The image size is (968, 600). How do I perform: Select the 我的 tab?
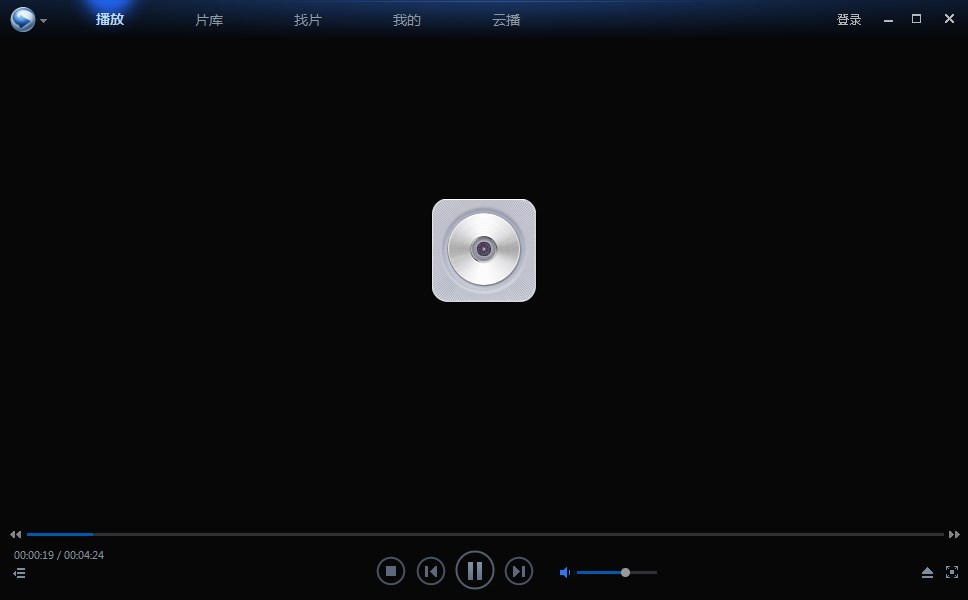406,20
